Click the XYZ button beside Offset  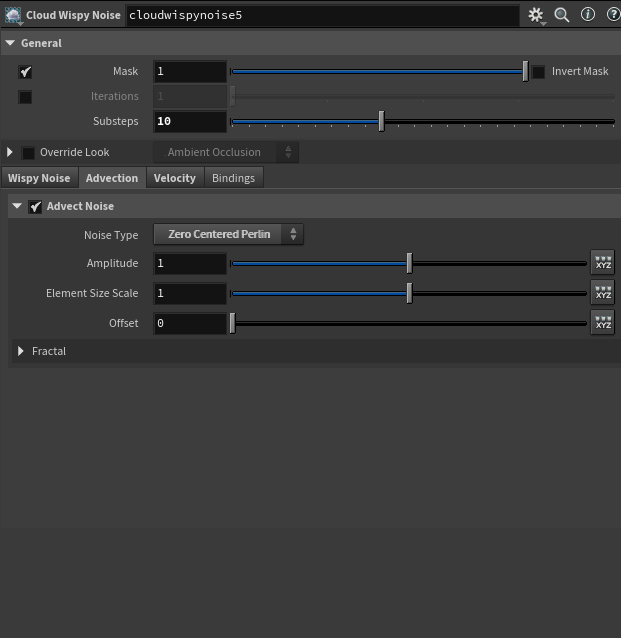coord(603,323)
